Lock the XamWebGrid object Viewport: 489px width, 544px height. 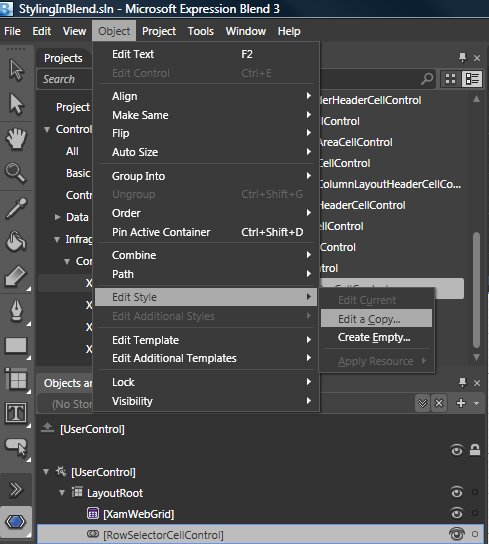[475, 513]
